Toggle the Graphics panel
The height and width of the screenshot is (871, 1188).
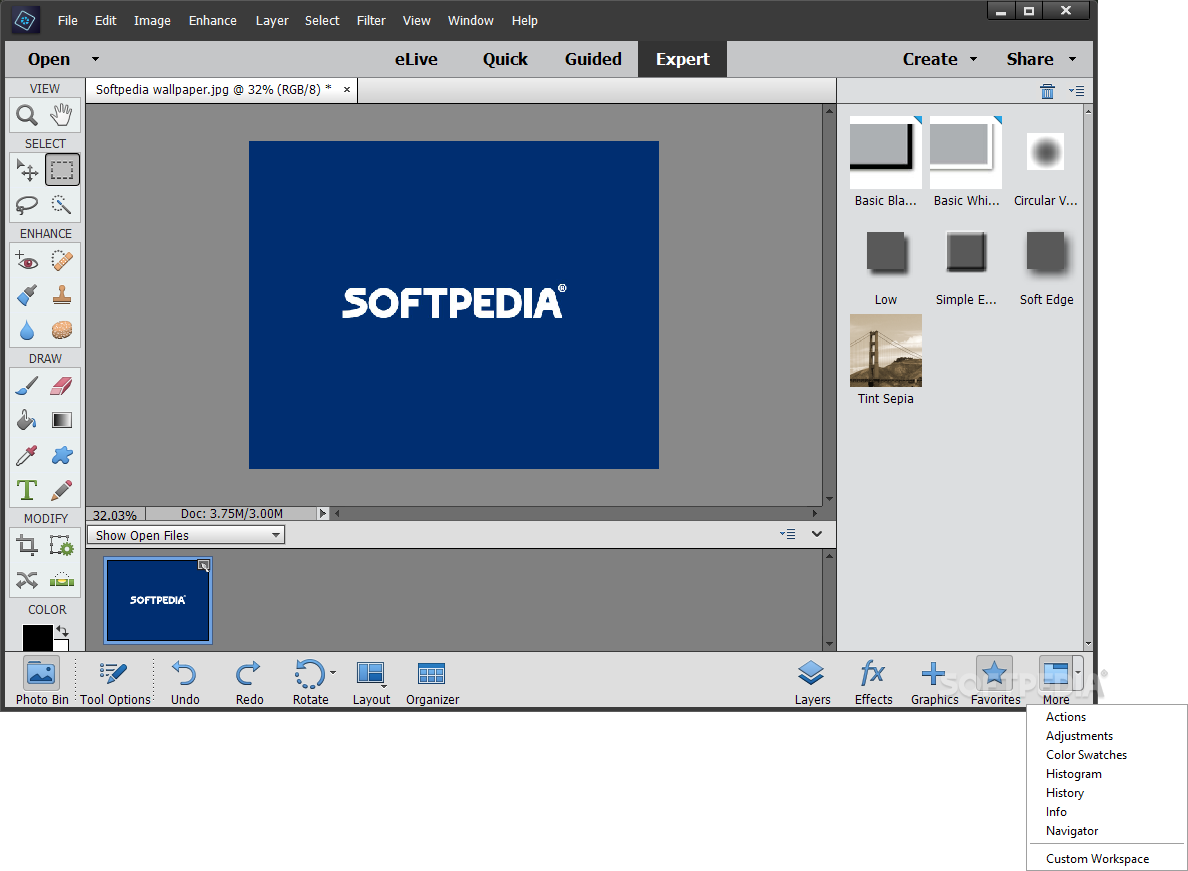pos(934,682)
